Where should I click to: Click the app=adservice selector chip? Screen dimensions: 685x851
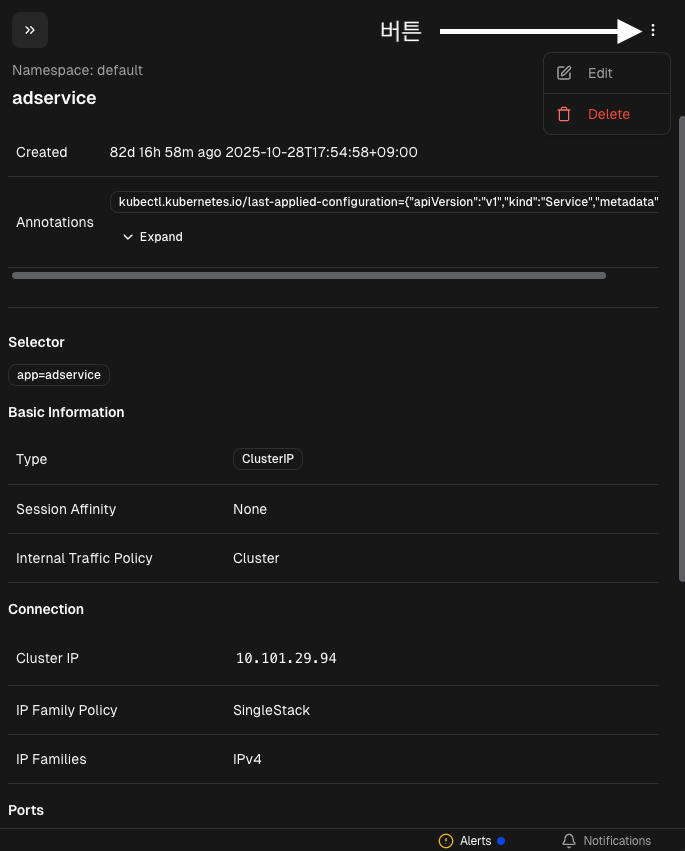[x=59, y=375]
